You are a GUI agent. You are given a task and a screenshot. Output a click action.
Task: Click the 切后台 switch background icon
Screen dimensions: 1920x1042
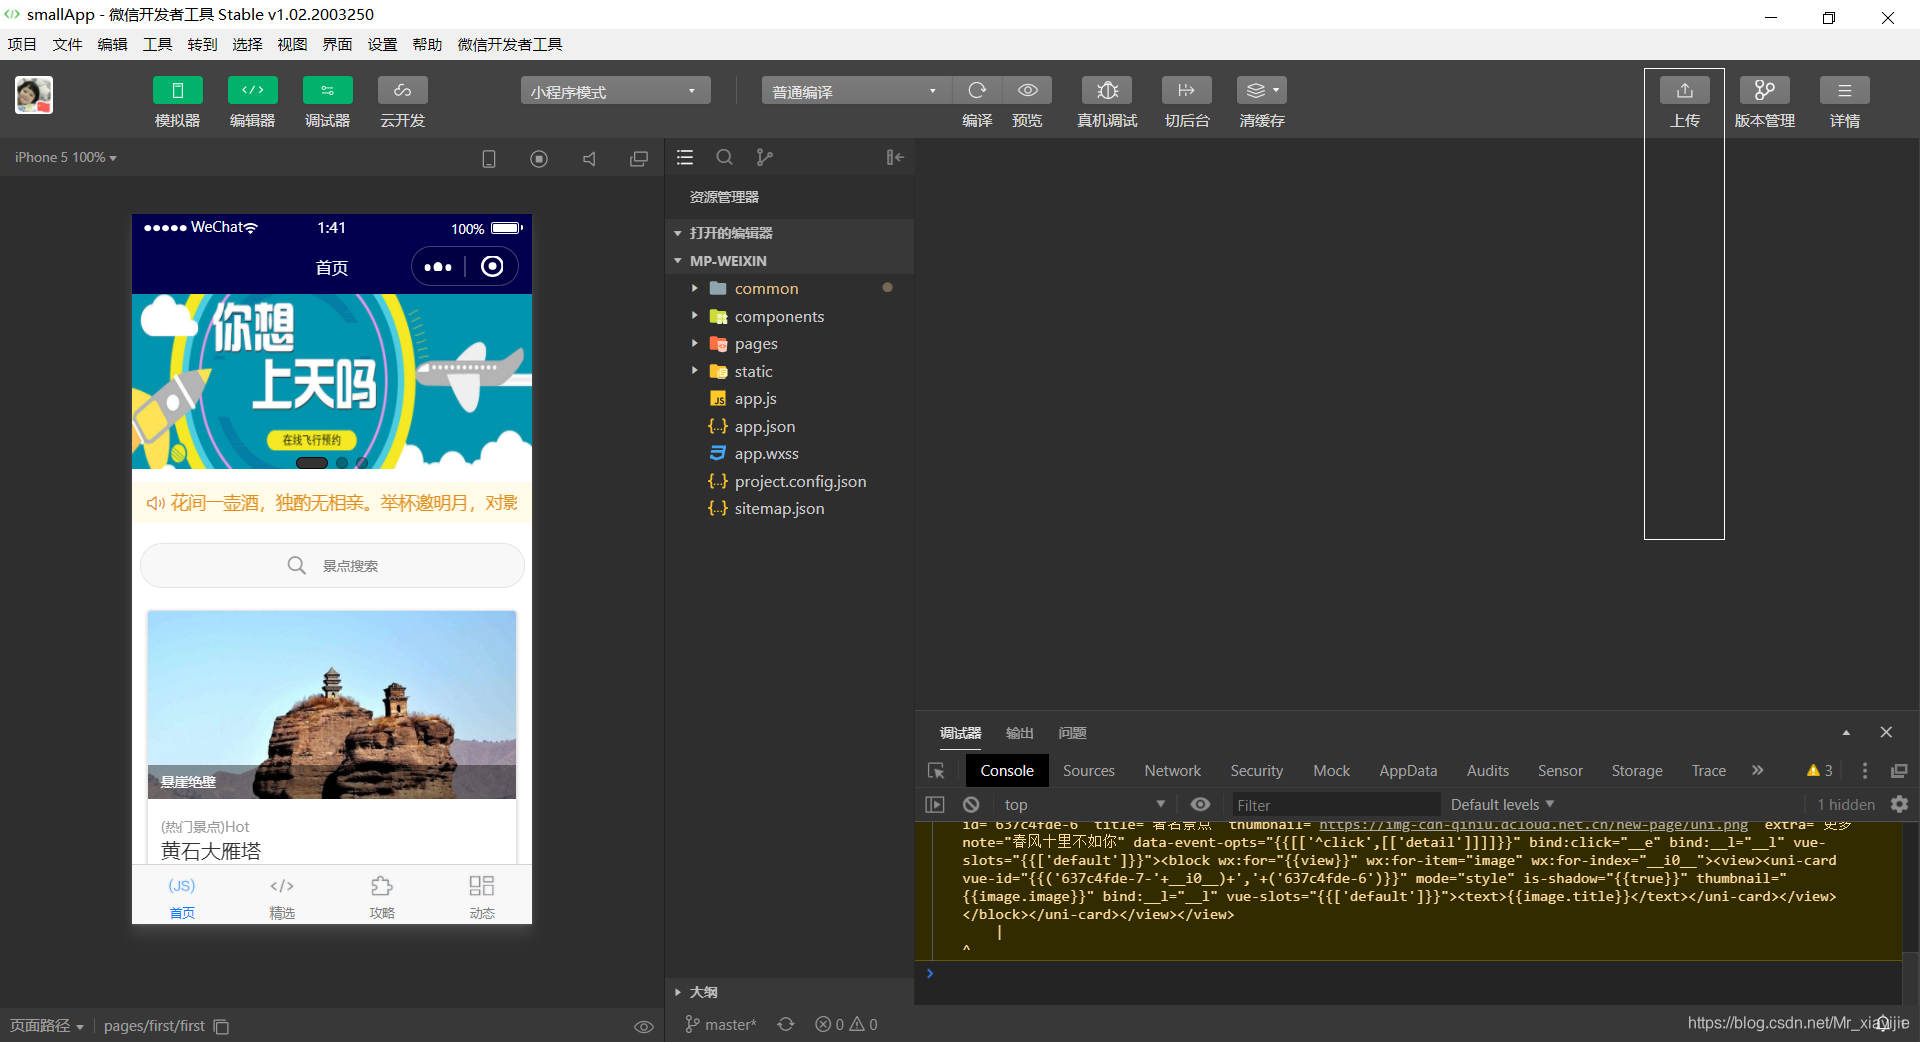1187,91
